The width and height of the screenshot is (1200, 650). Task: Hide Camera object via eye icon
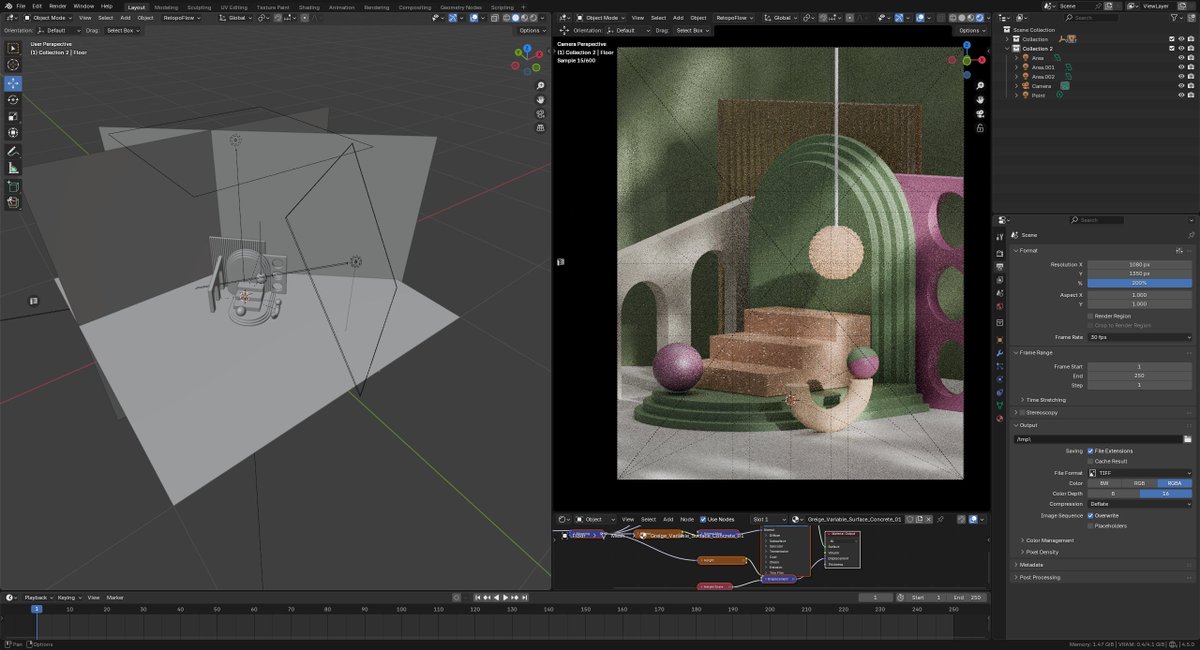[x=1181, y=86]
